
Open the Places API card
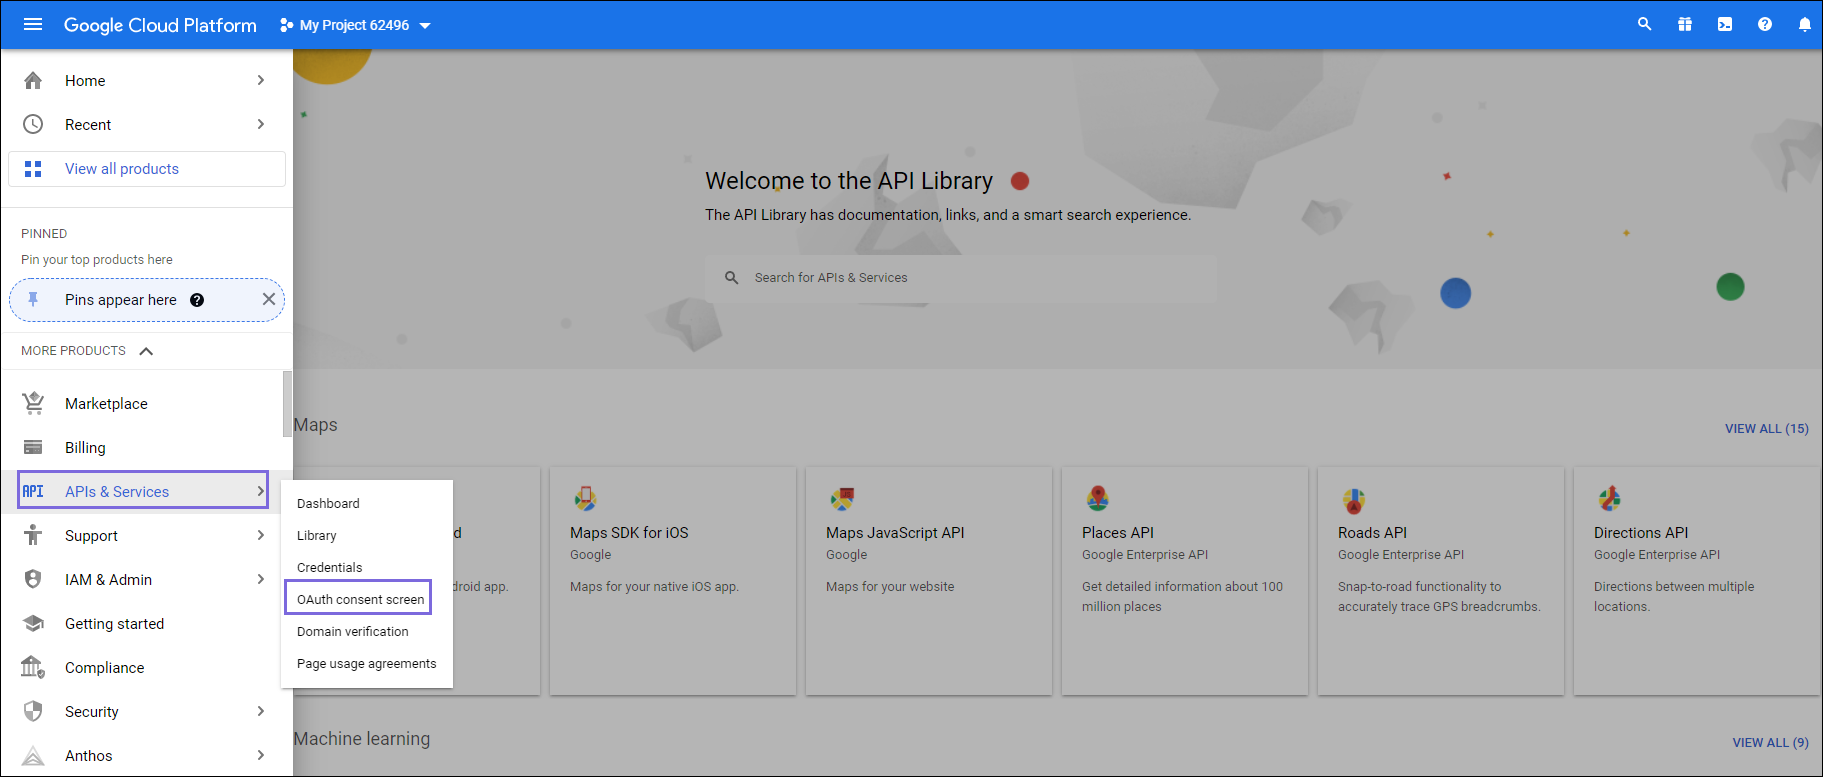click(1185, 581)
